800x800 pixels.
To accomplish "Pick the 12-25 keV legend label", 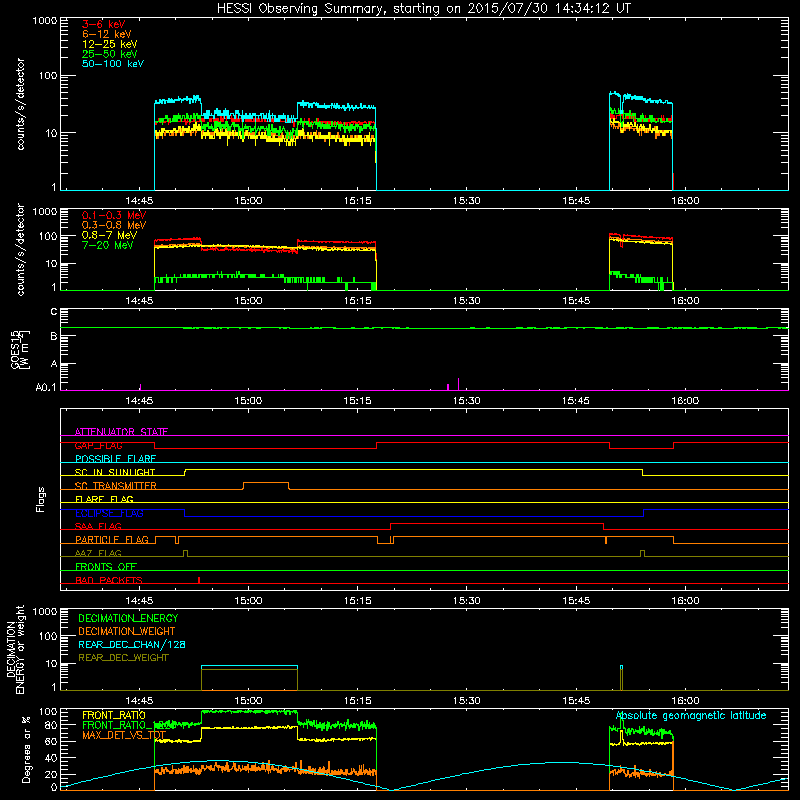I will (109, 44).
